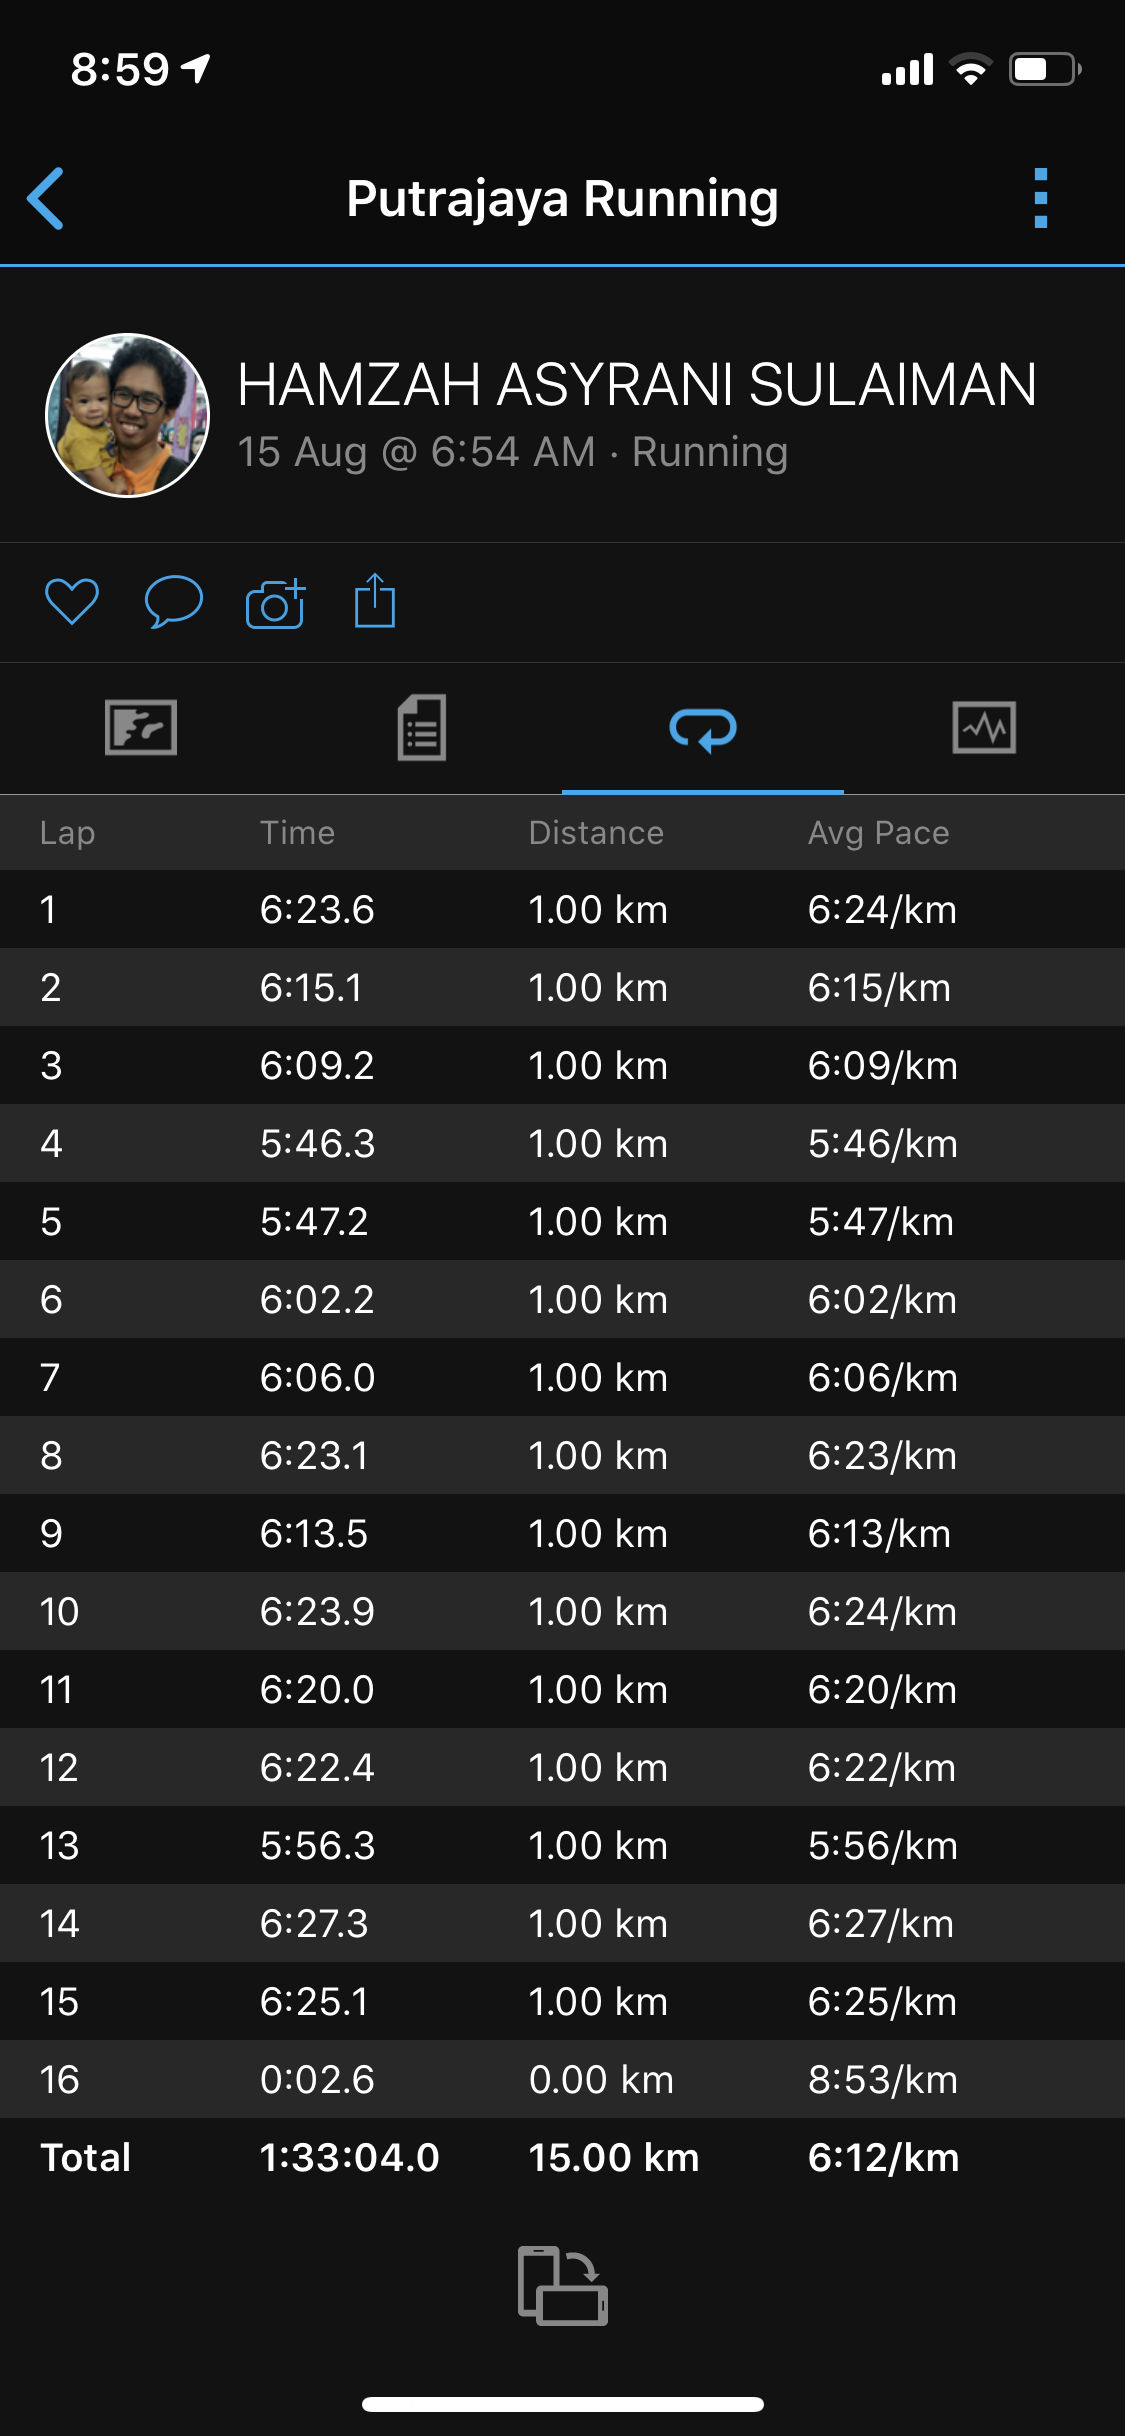Tap the Total row showing 15.00 km
The image size is (1125, 2436).
562,2157
